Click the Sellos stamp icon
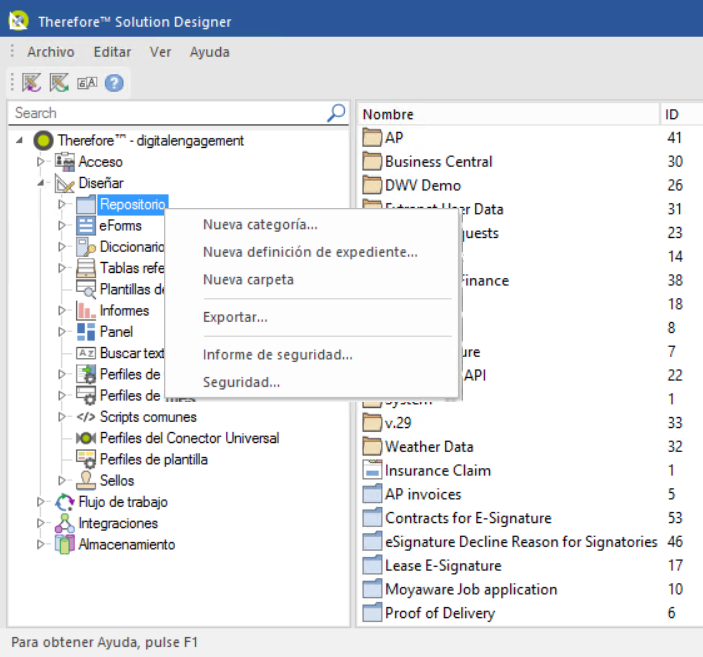Image resolution: width=703 pixels, height=657 pixels. [86, 480]
